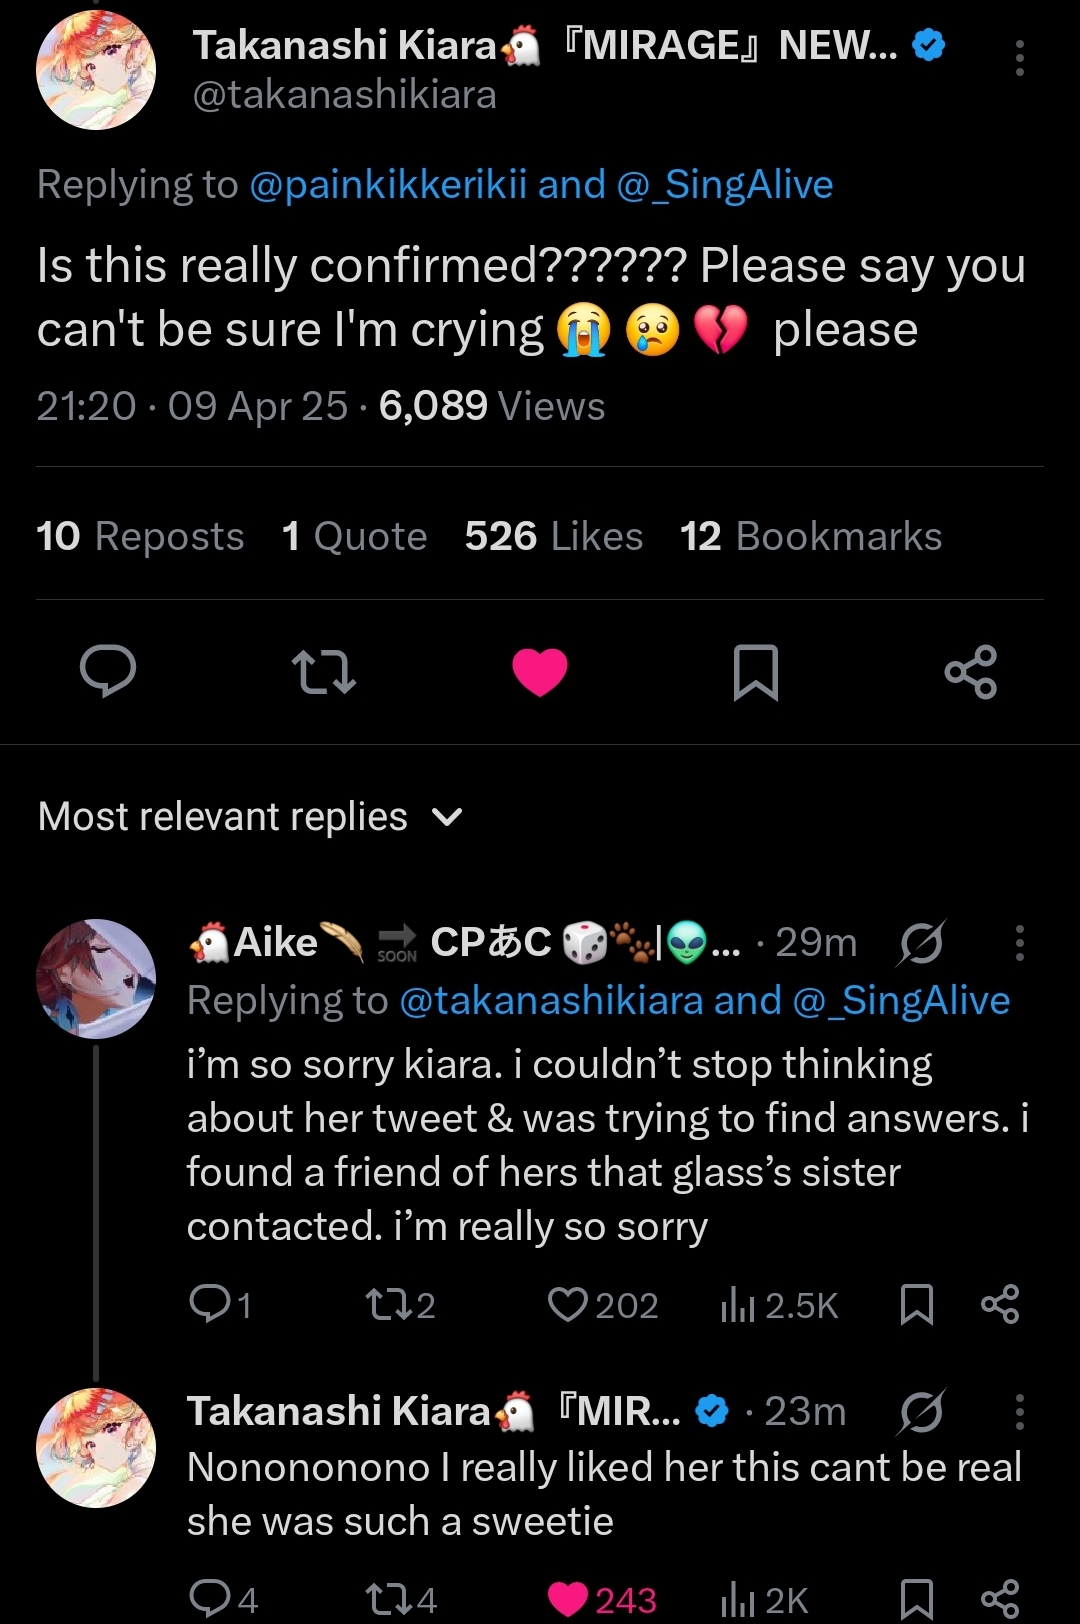Unlike the main tweet with pink heart
1080x1624 pixels.
pos(540,671)
